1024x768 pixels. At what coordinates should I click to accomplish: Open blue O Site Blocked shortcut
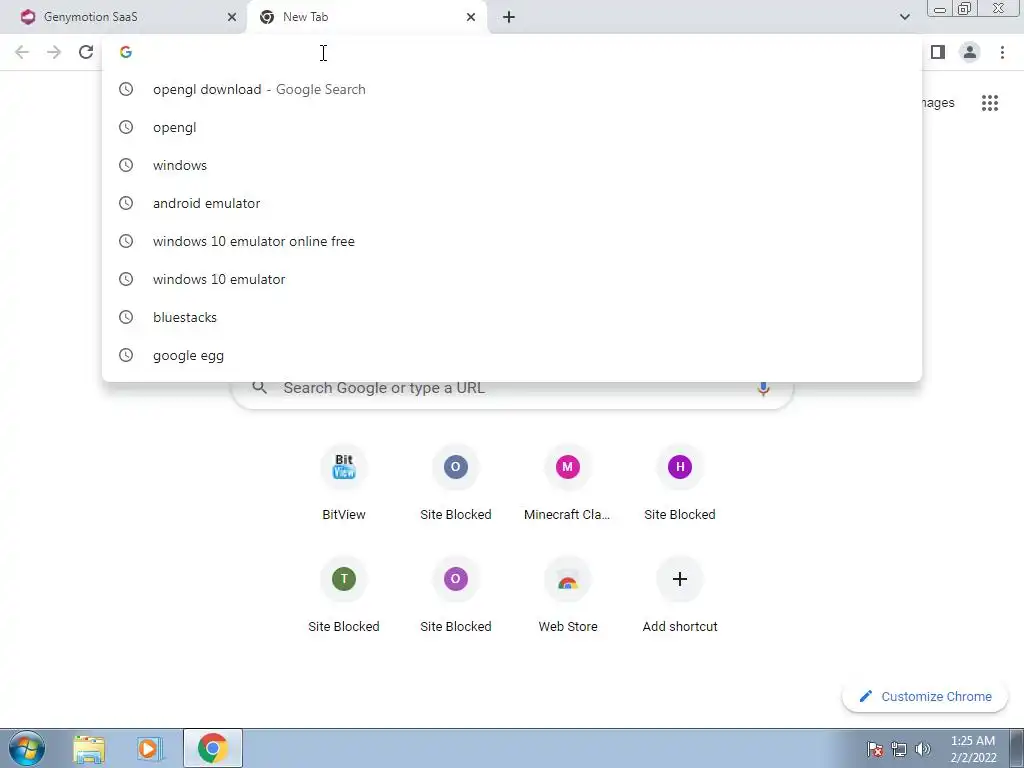(x=456, y=483)
